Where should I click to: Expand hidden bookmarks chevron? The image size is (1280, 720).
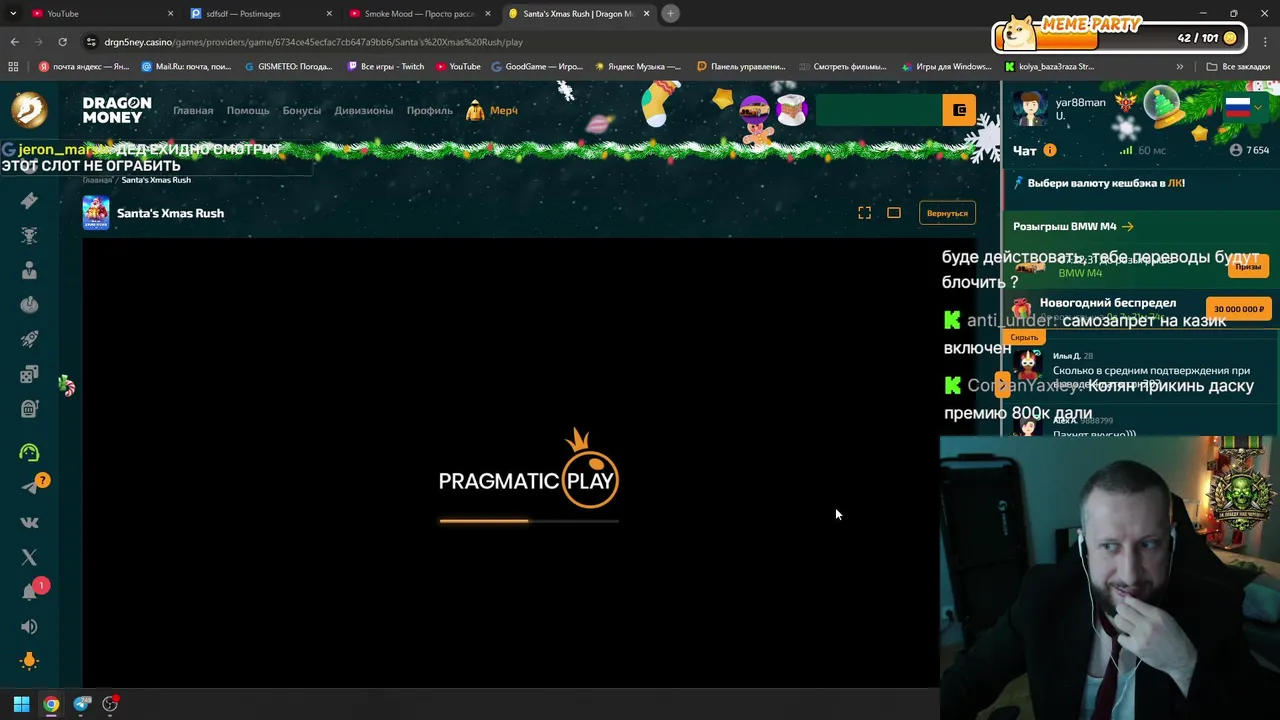pos(1179,67)
